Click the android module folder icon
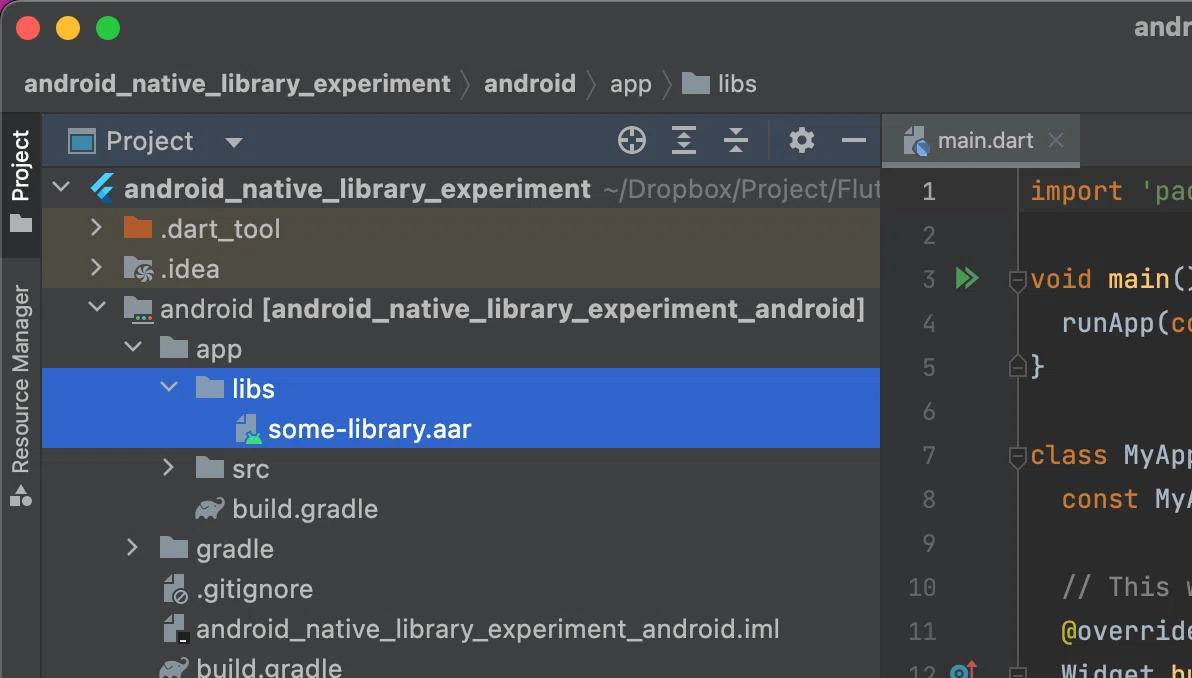The image size is (1192, 678). tap(138, 308)
